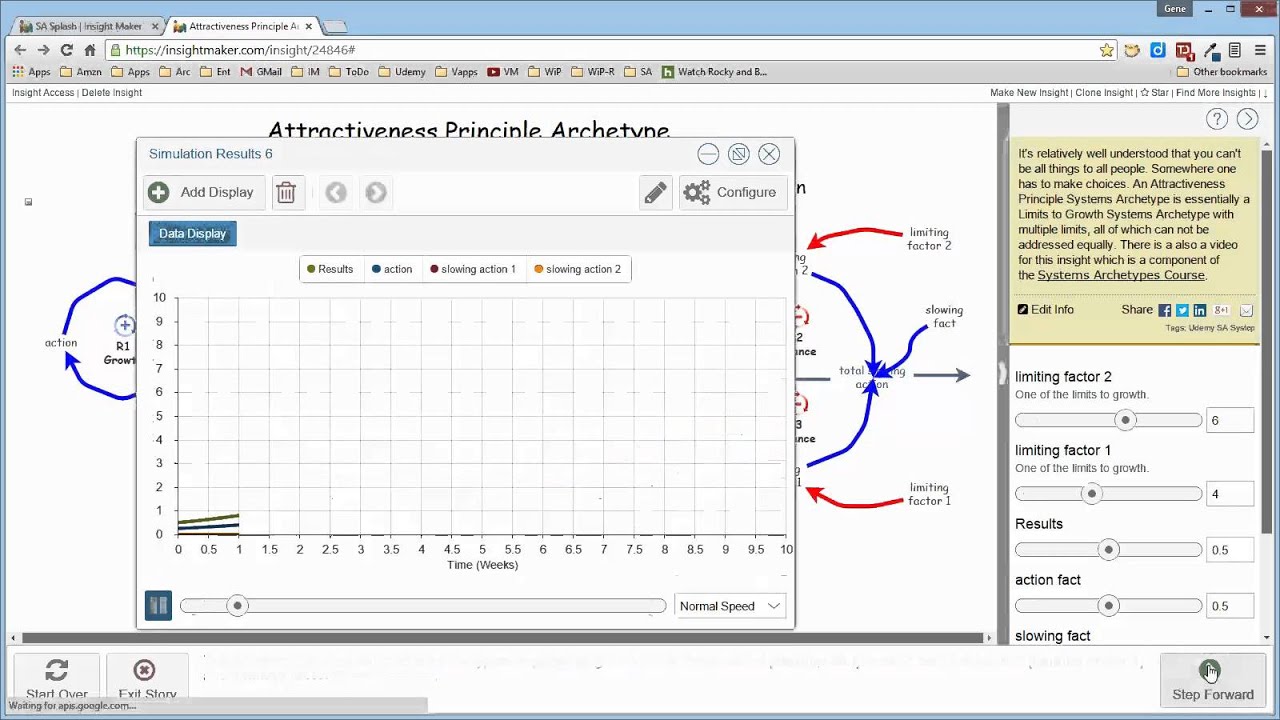
Task: Go to browser home page
Action: [x=90, y=50]
